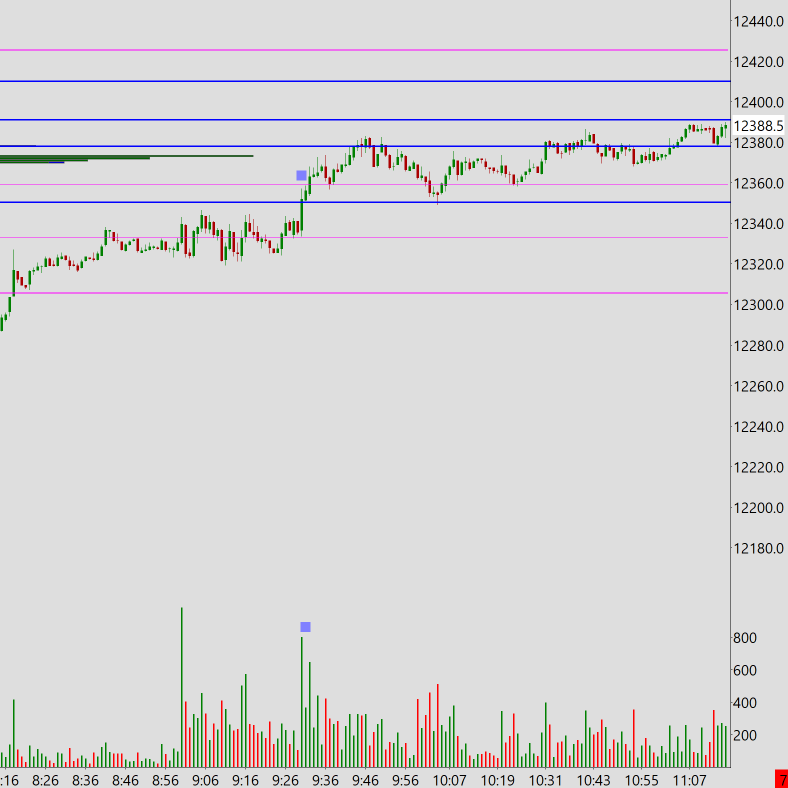
Task: Click the 12280.0 price axis label
Action: click(758, 346)
